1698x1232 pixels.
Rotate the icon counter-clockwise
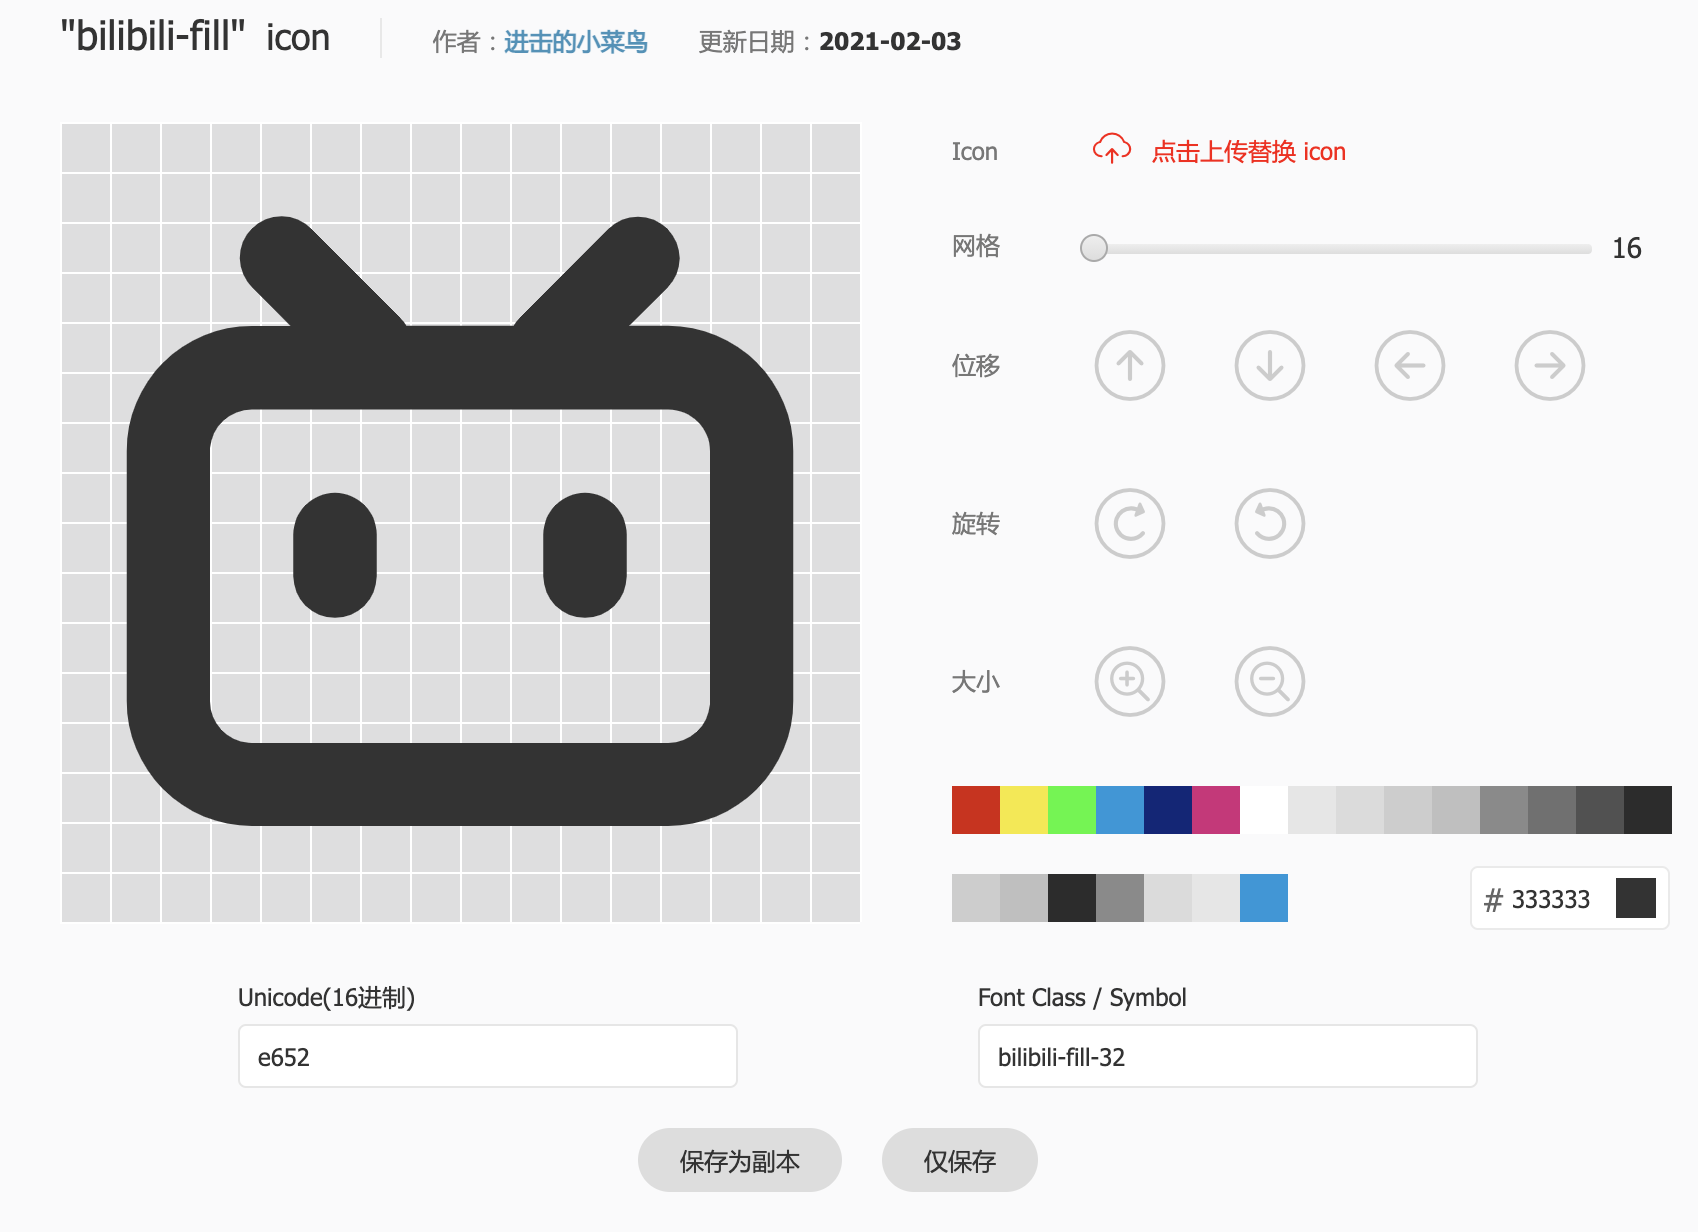(1270, 523)
